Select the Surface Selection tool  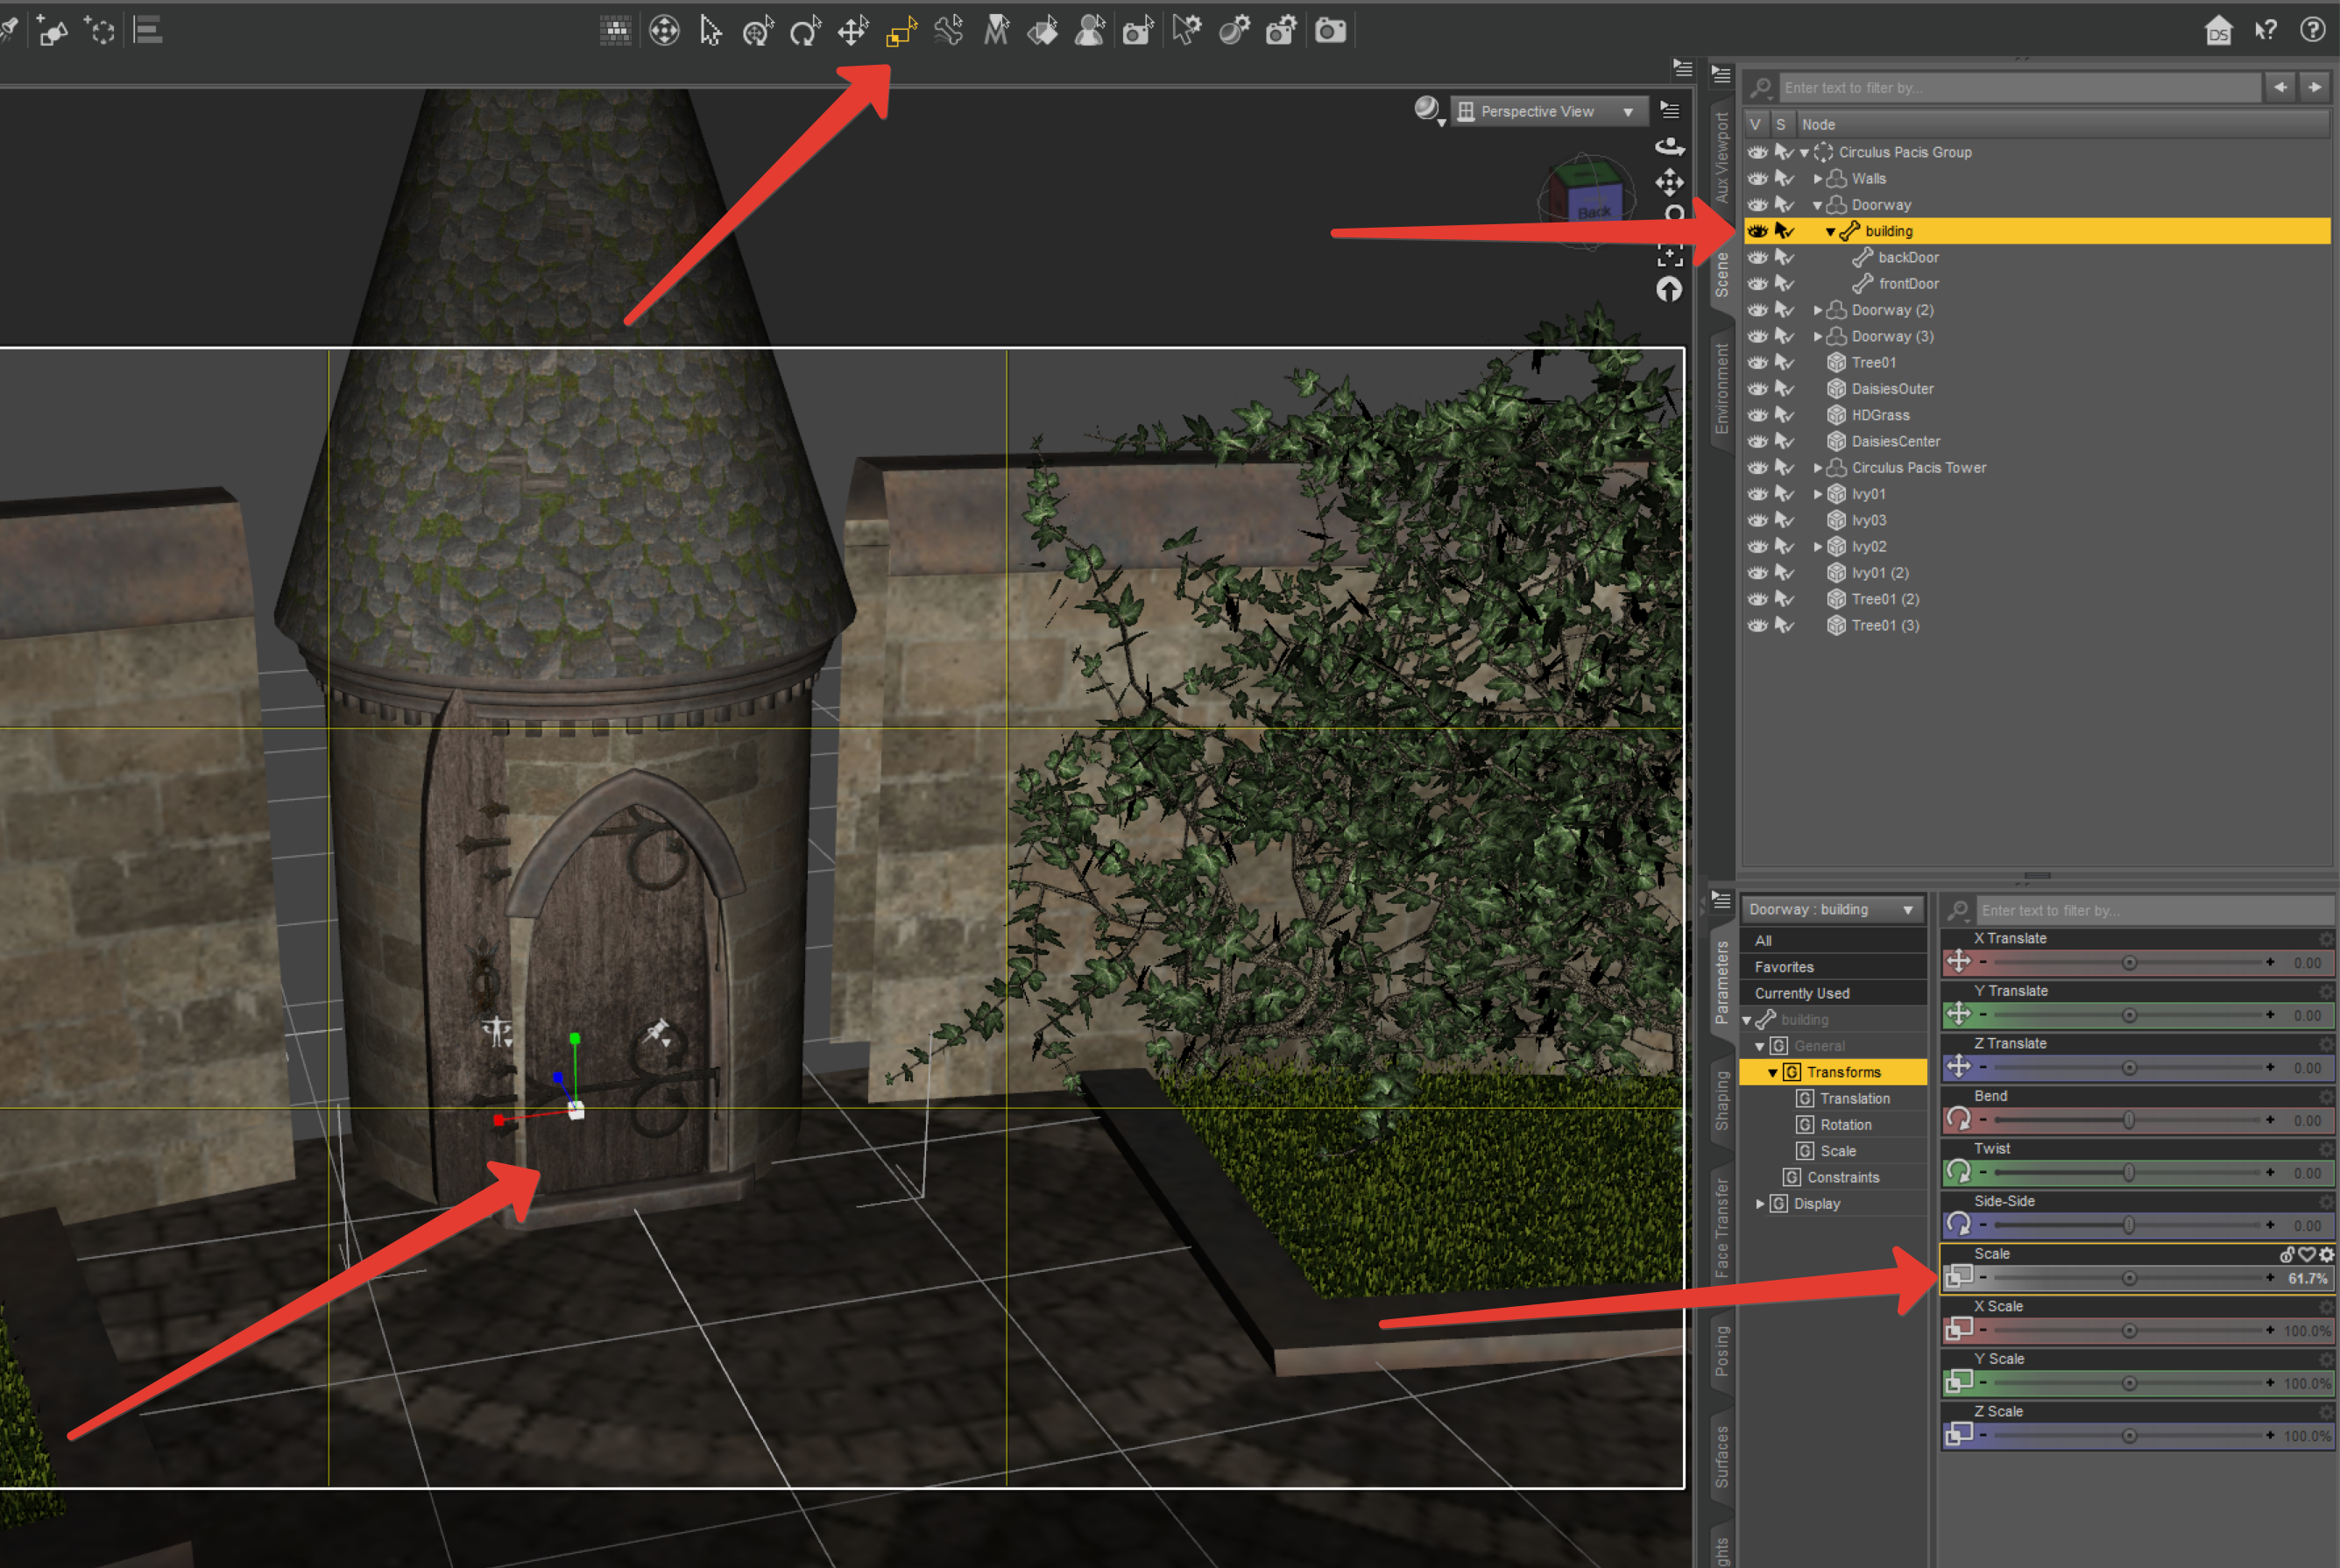pyautogui.click(x=1043, y=31)
